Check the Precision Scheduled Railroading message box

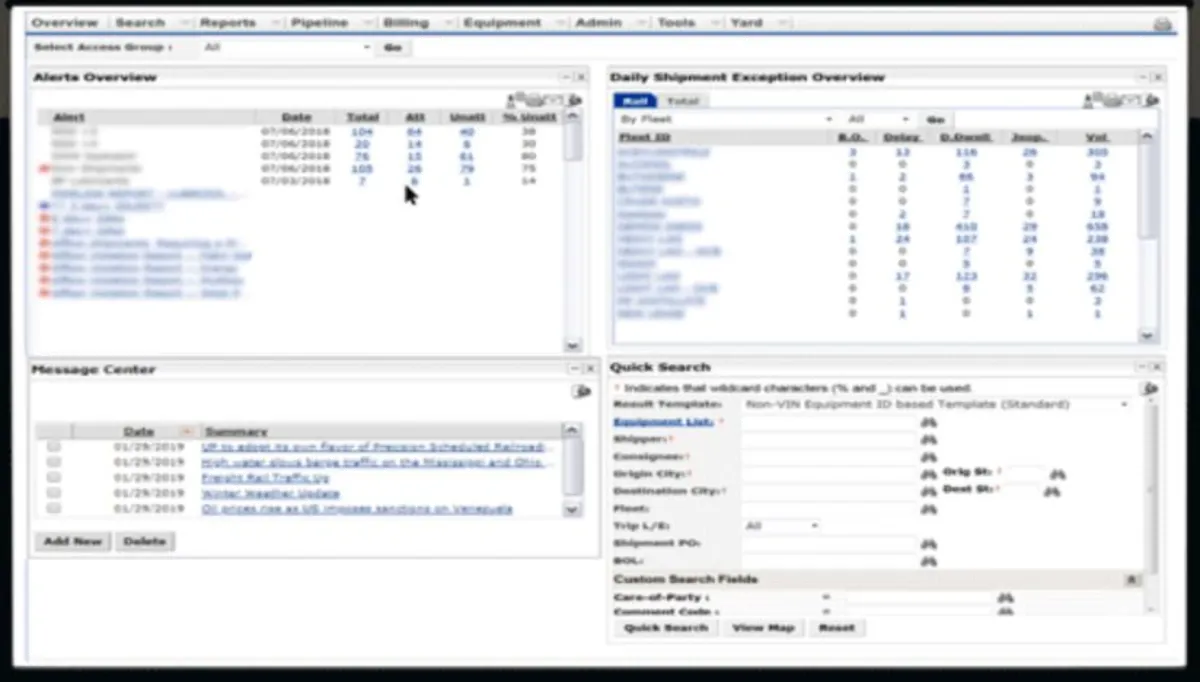click(x=53, y=447)
